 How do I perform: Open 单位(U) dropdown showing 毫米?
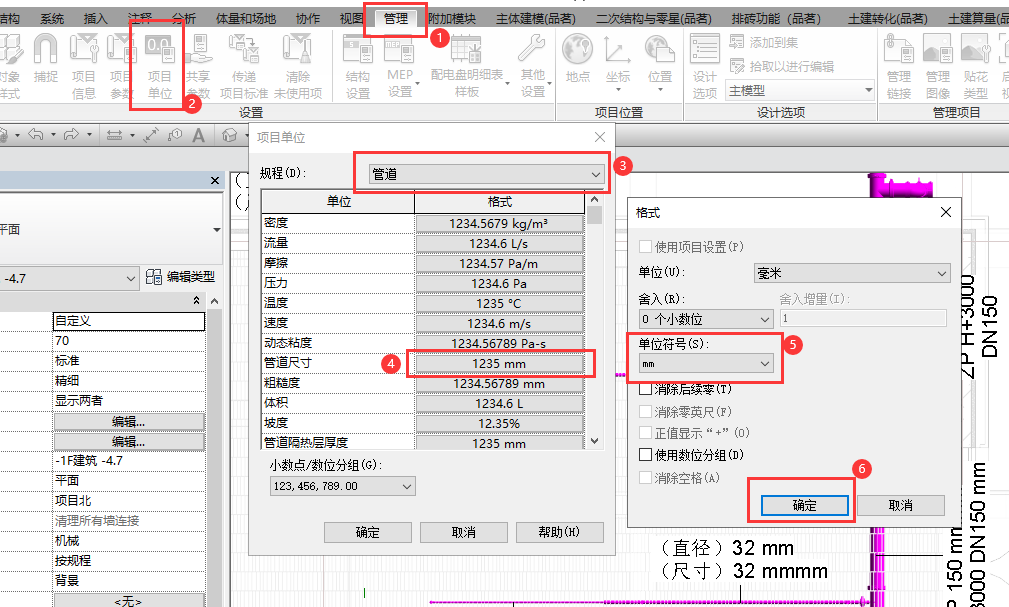pos(851,273)
